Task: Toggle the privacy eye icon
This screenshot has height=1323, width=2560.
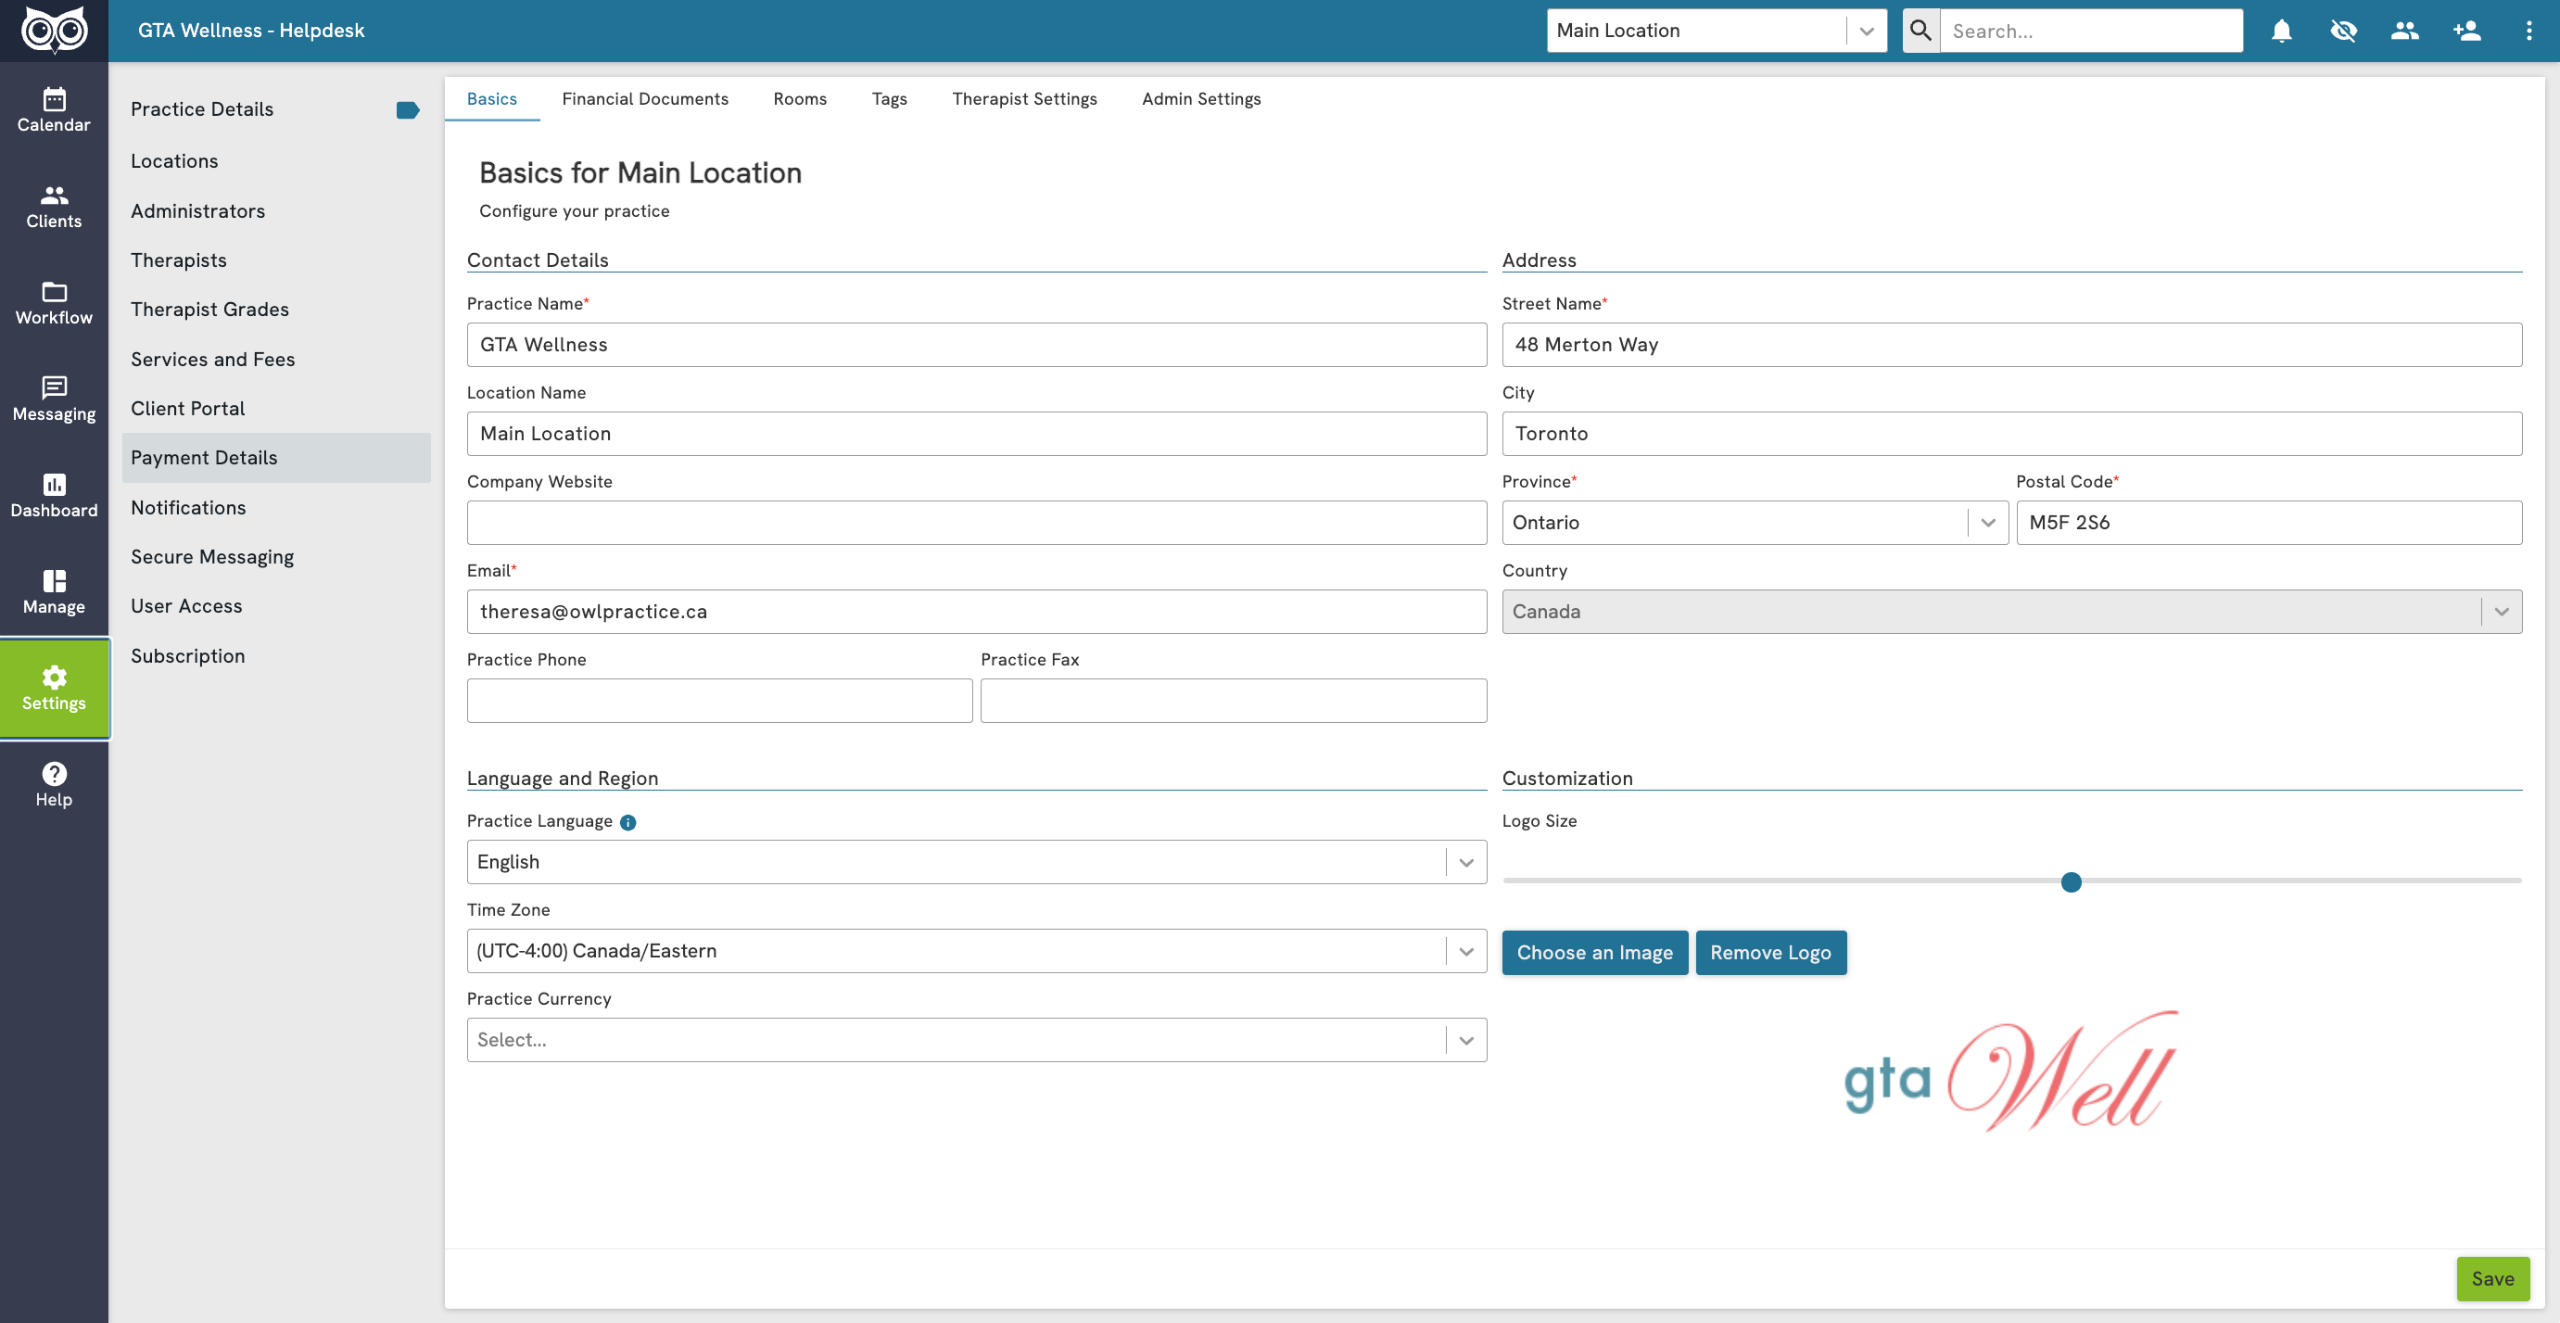Action: (x=2343, y=31)
